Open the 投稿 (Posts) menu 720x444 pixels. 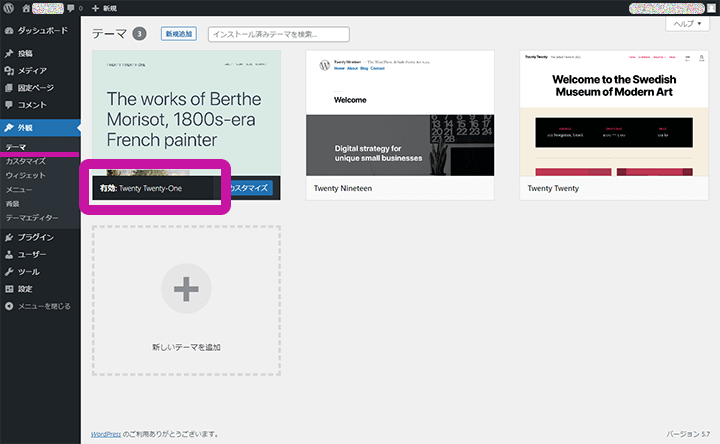[x=25, y=53]
